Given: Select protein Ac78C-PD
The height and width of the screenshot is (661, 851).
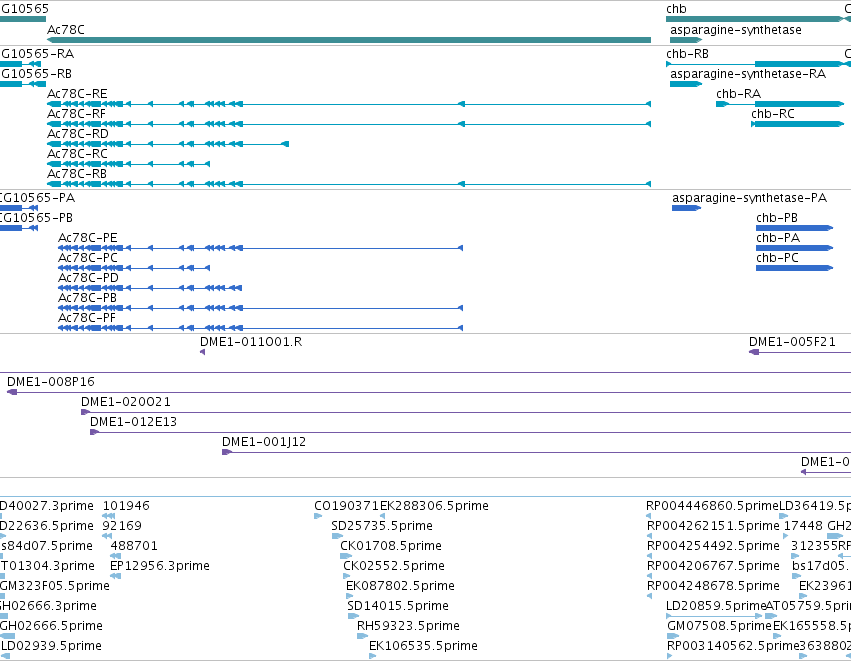Looking at the screenshot, I should (x=150, y=288).
